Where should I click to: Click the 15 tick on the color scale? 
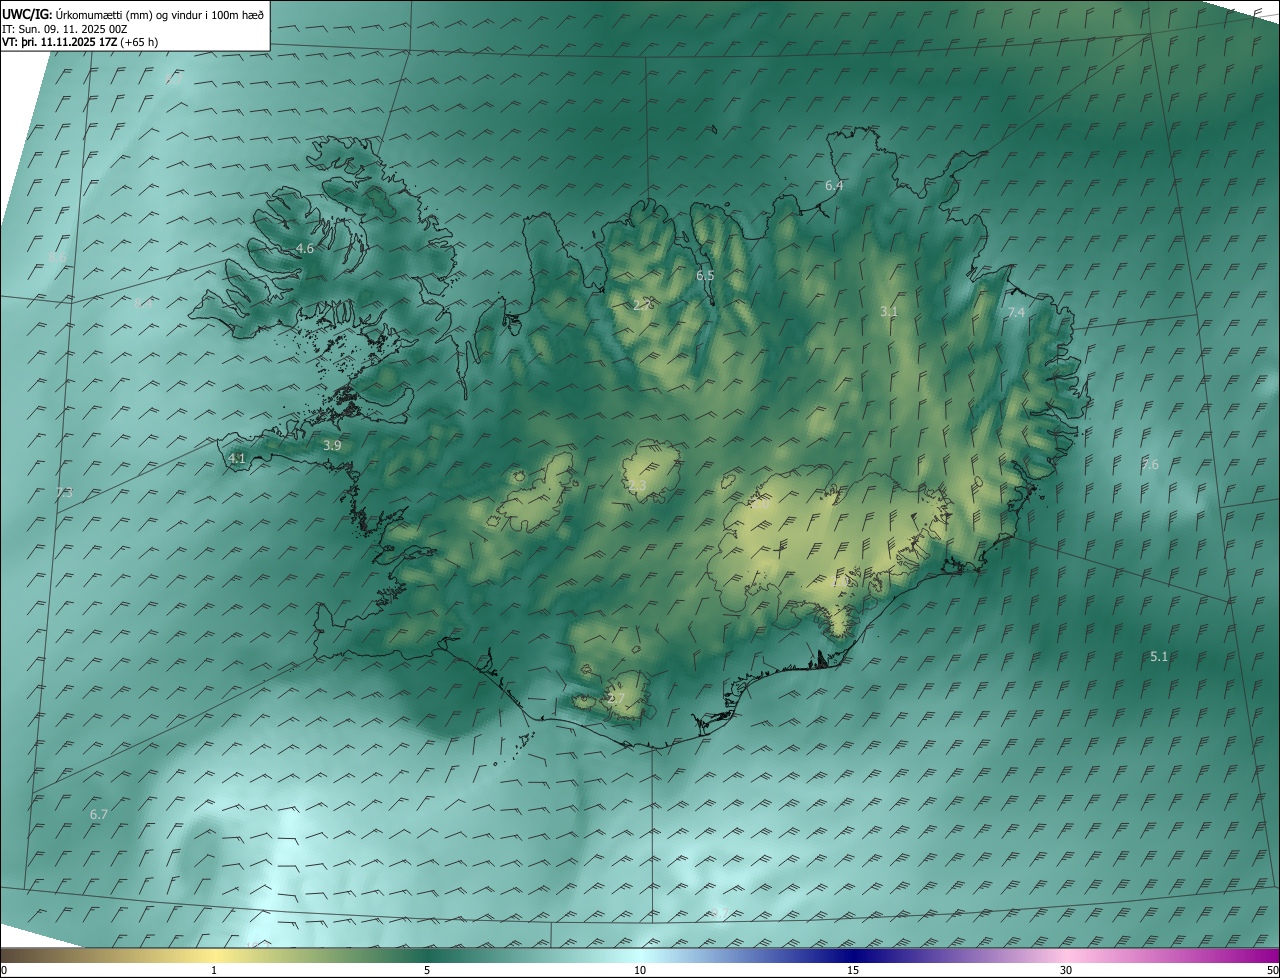pos(853,970)
